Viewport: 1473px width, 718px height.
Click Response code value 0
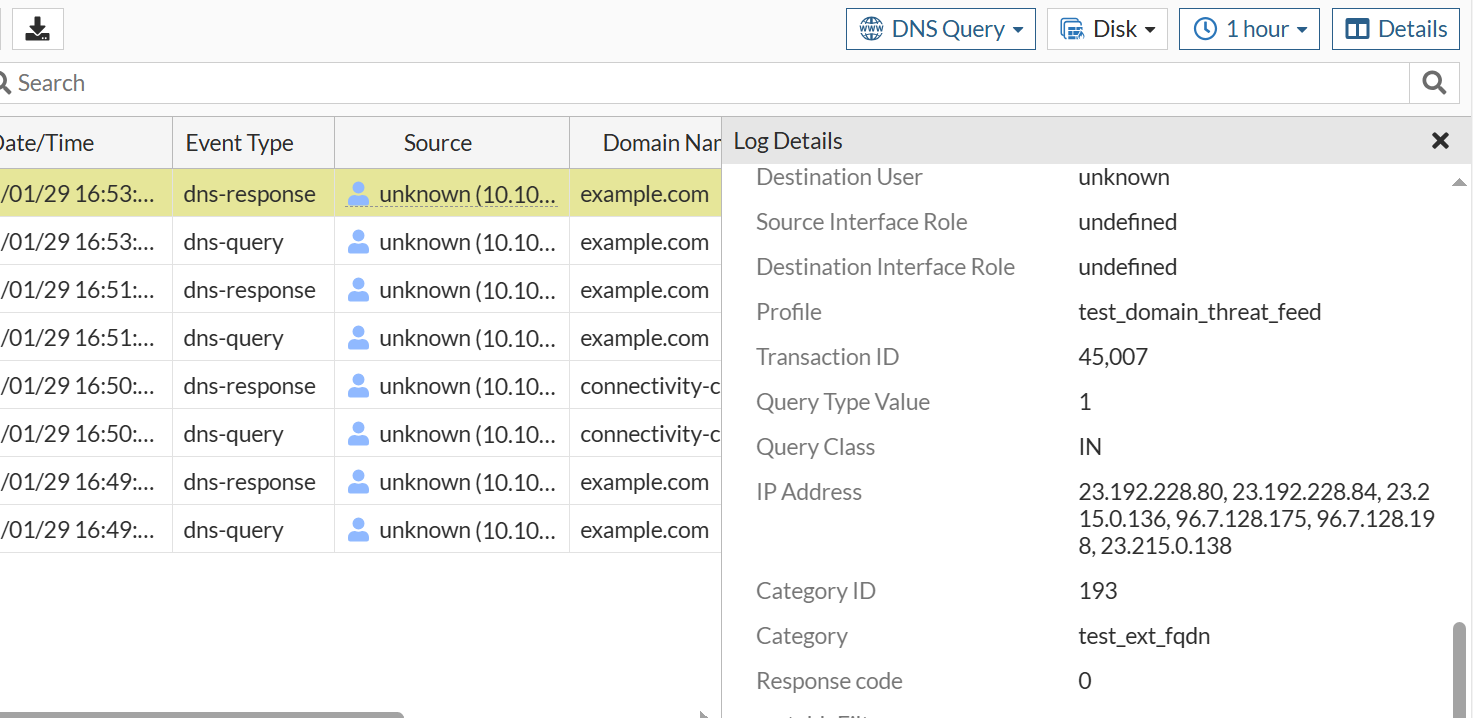point(1085,681)
